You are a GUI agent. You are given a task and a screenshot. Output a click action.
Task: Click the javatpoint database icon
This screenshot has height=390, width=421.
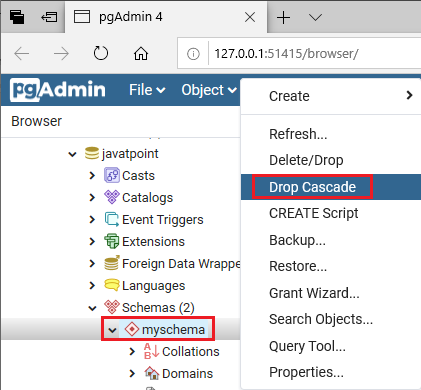coord(92,153)
